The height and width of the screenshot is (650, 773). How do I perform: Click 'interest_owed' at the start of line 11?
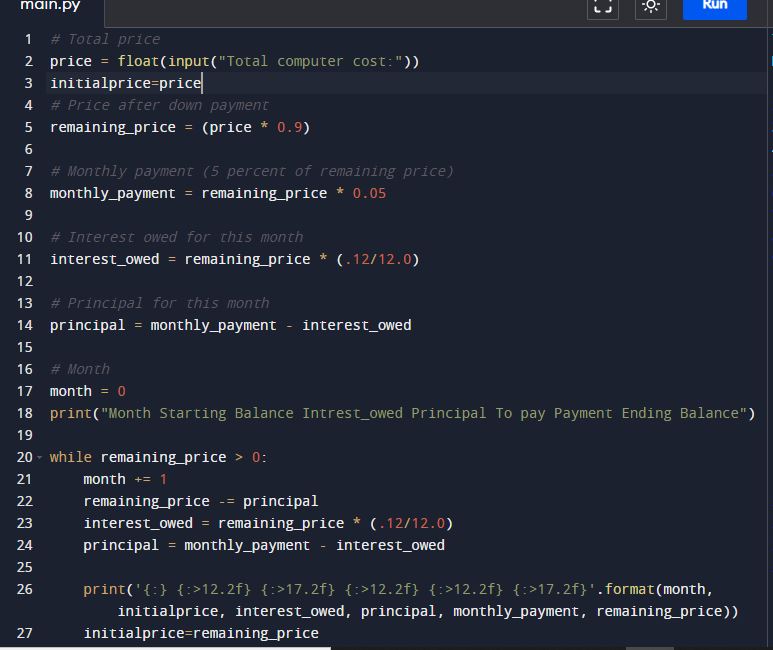105,259
